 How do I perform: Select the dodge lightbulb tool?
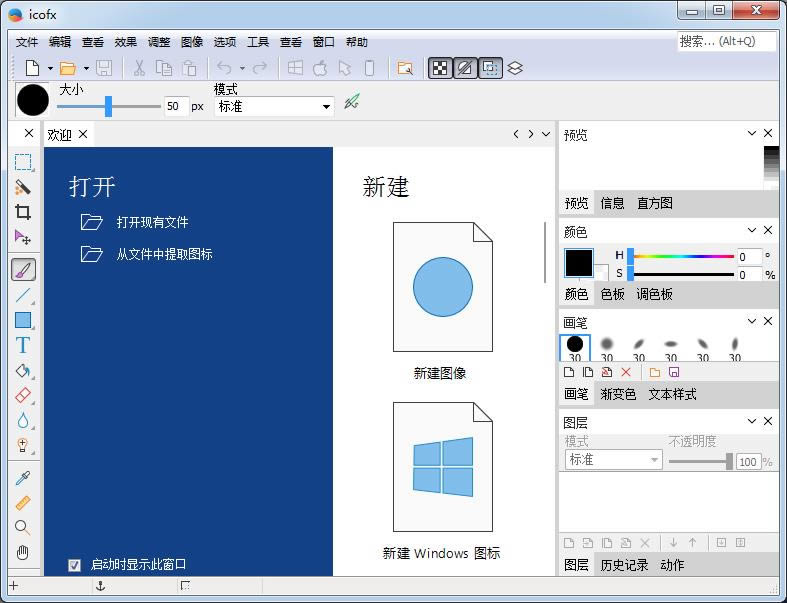[23, 445]
